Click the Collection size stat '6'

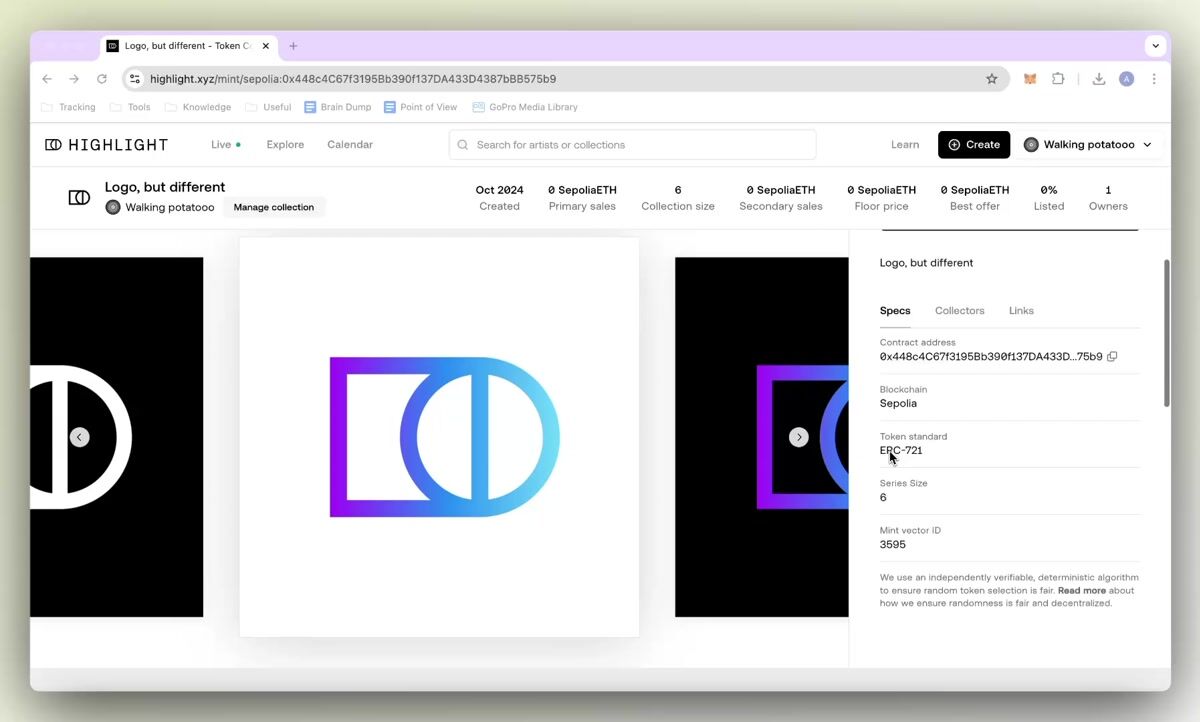click(678, 198)
